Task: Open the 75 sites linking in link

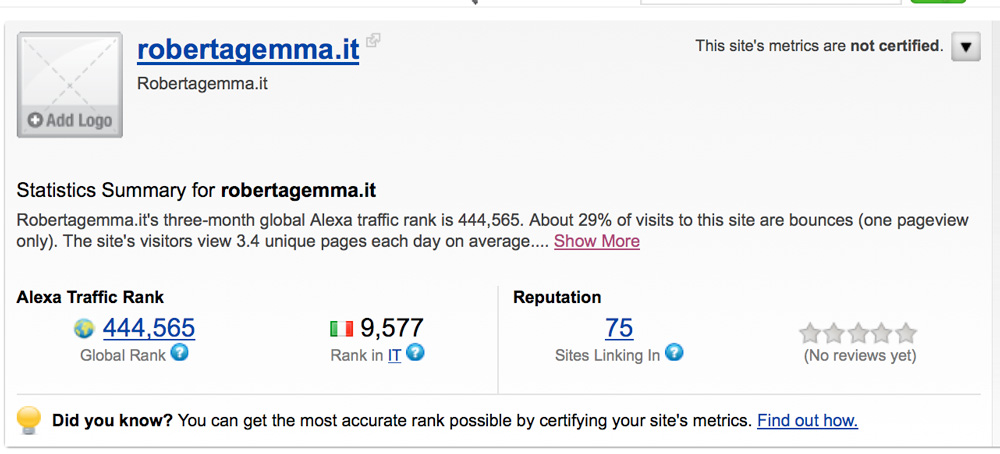Action: pyautogui.click(x=619, y=328)
